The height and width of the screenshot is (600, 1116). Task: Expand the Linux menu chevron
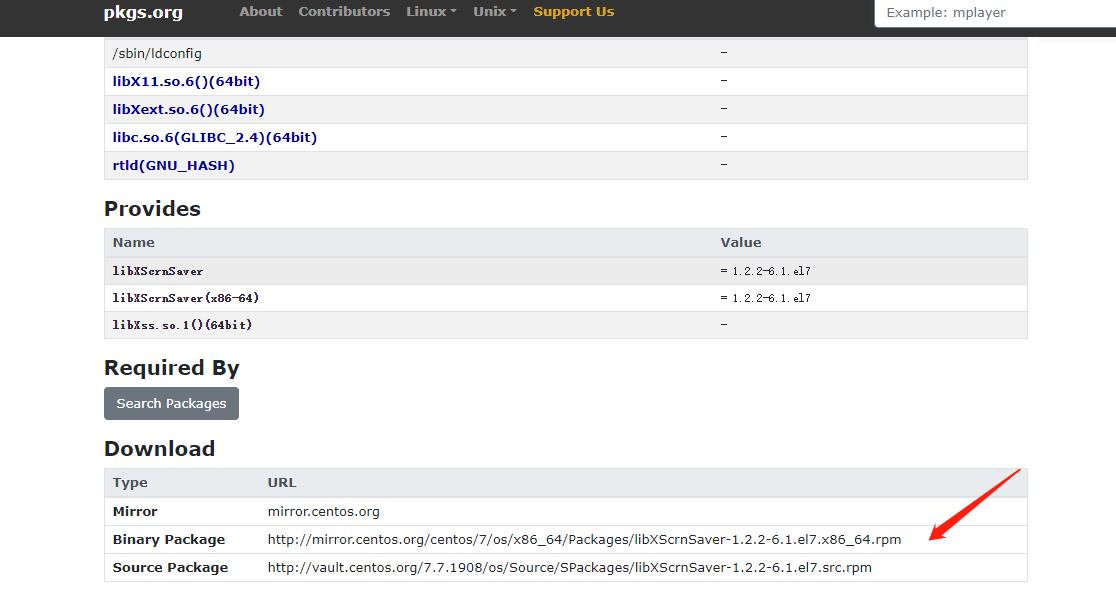point(455,11)
